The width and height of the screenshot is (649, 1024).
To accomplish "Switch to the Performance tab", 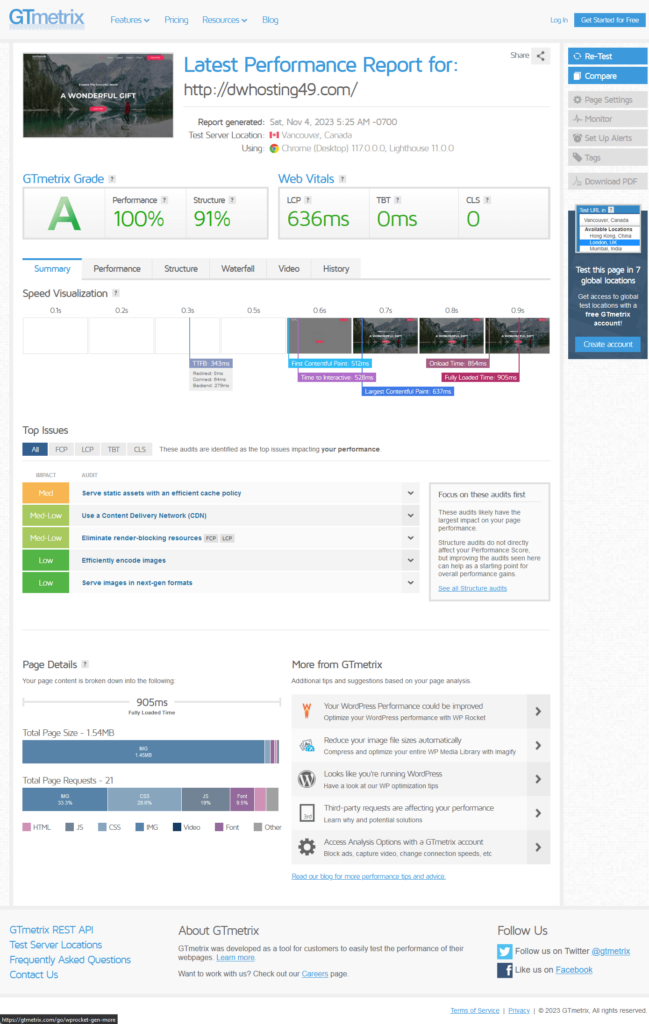I will coord(117,268).
